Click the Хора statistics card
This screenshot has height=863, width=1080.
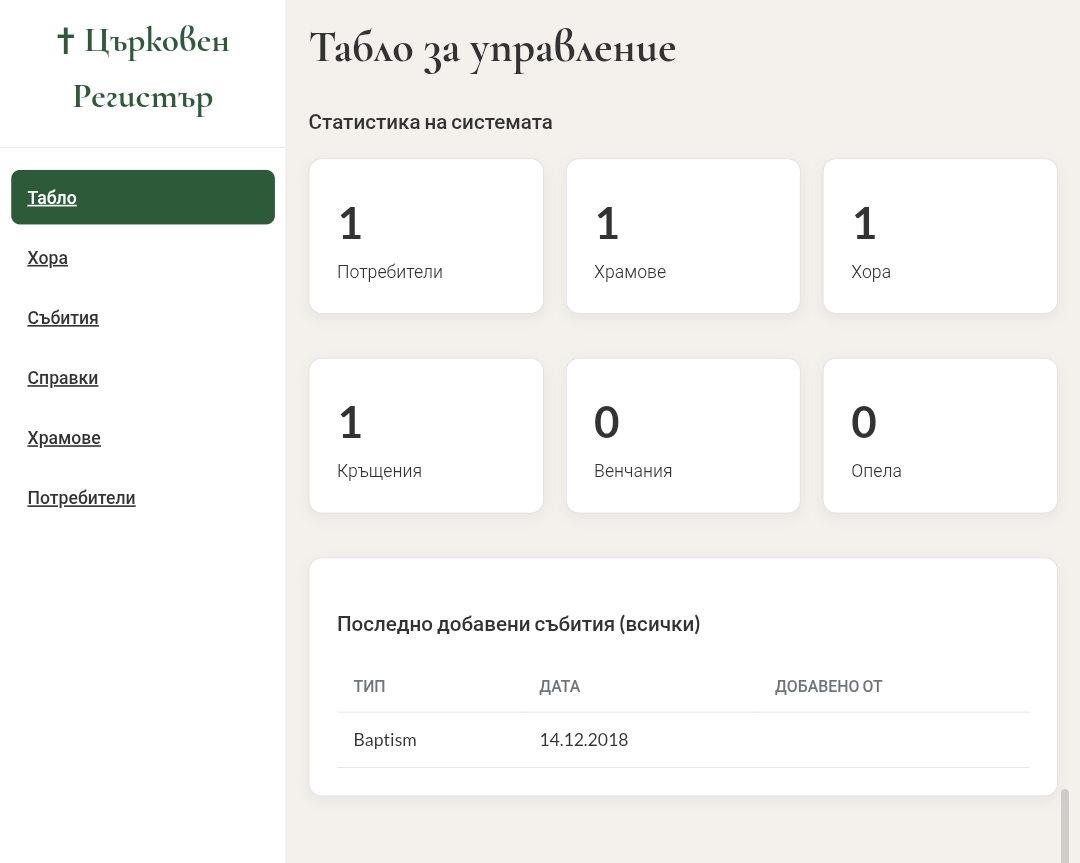coord(940,235)
